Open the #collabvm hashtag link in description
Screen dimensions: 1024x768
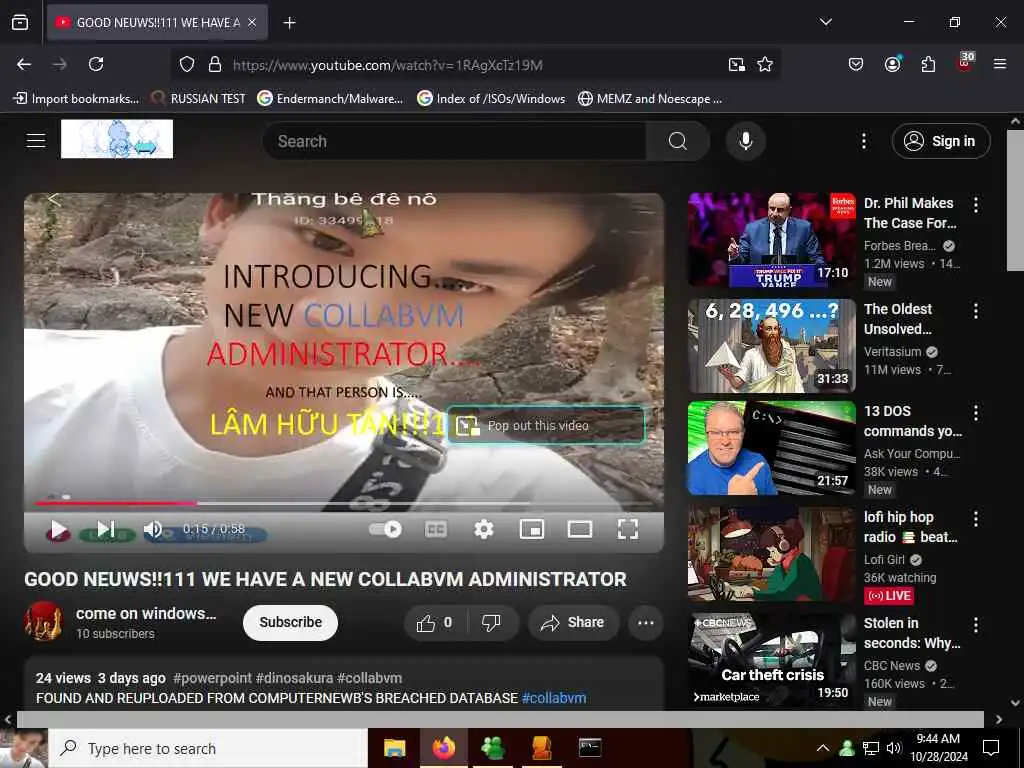point(554,698)
